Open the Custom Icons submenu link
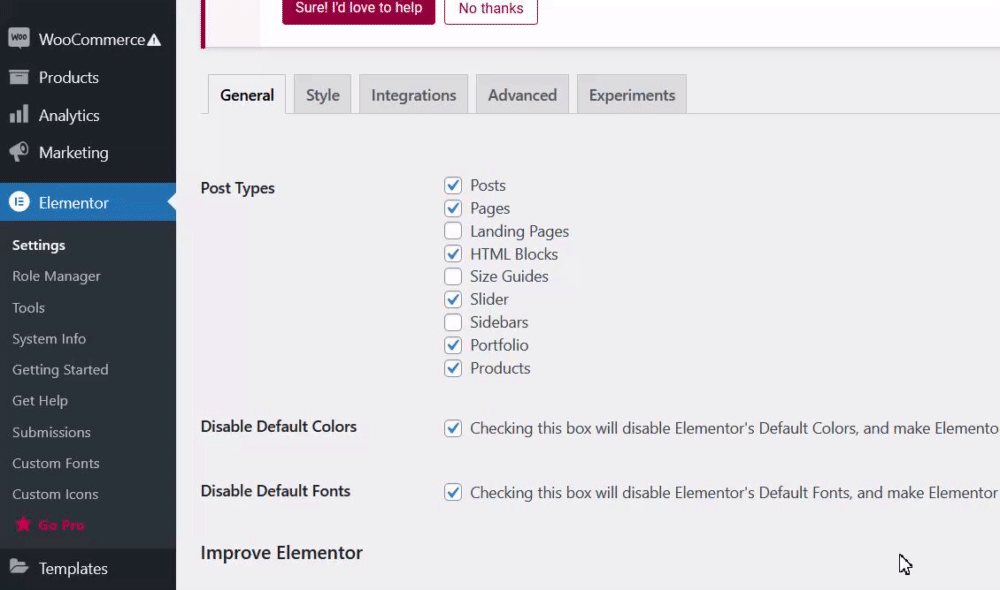This screenshot has height=590, width=1000. click(x=55, y=494)
